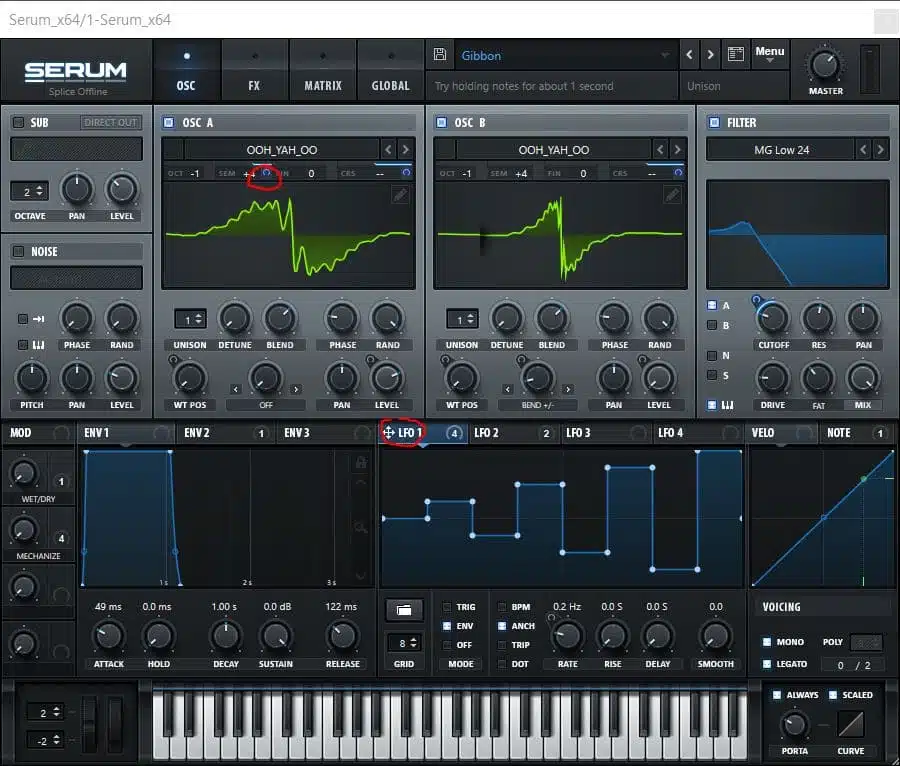Open the OSC A OOH_YAH_OO wavetable selector
This screenshot has width=900, height=766.
[x=281, y=150]
